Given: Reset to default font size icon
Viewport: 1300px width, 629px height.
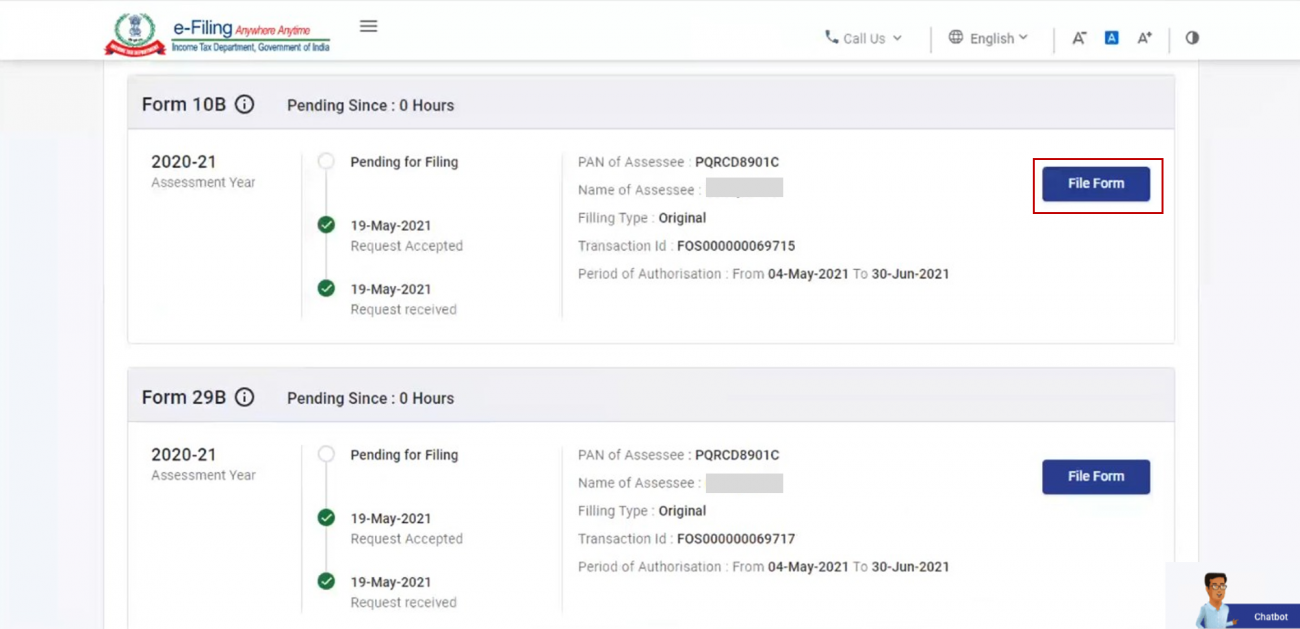Looking at the screenshot, I should coord(1111,38).
